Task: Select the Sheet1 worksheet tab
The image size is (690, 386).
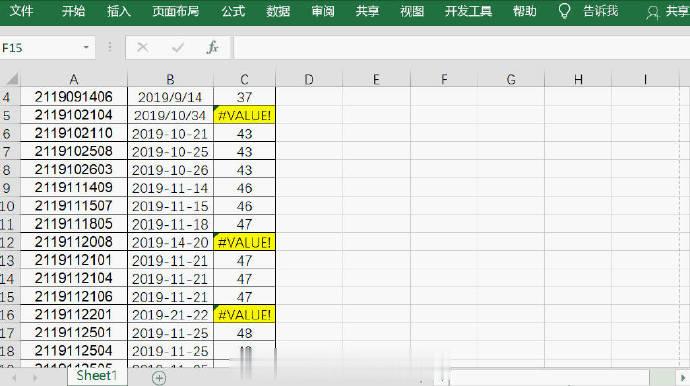Action: 96,376
